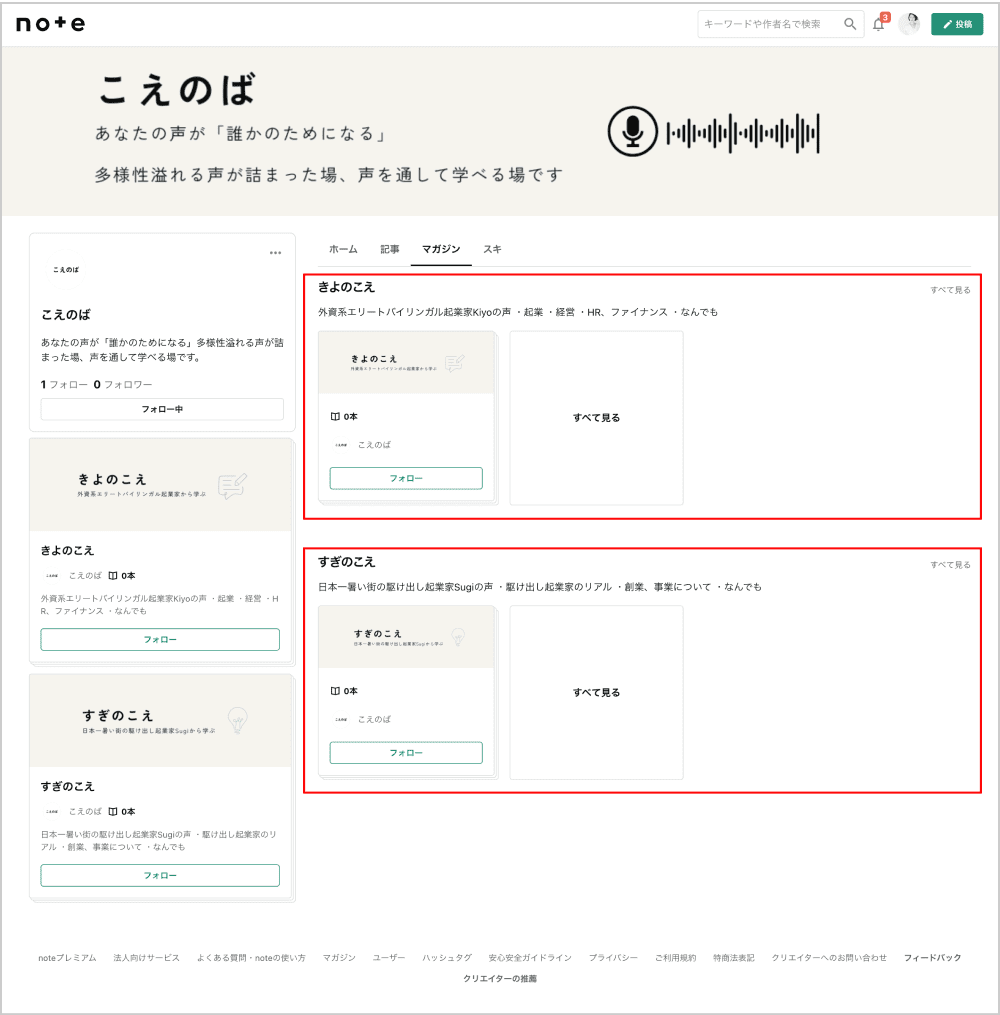The image size is (1000, 1015).
Task: Open マガジン footer link
Action: tap(339, 958)
